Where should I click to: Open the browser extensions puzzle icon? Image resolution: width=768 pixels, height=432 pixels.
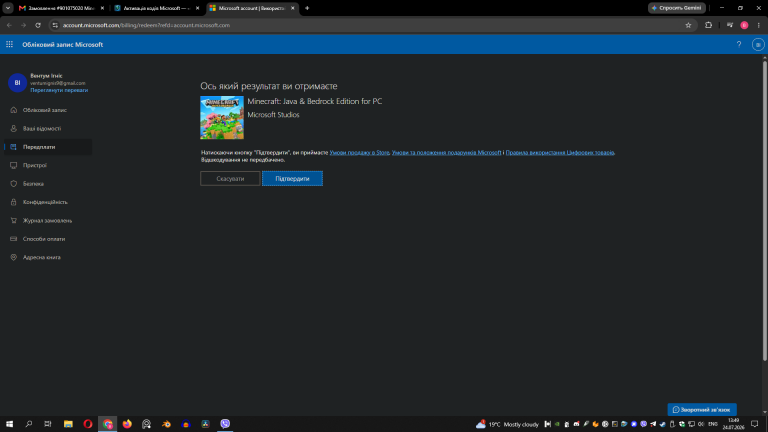click(x=708, y=25)
